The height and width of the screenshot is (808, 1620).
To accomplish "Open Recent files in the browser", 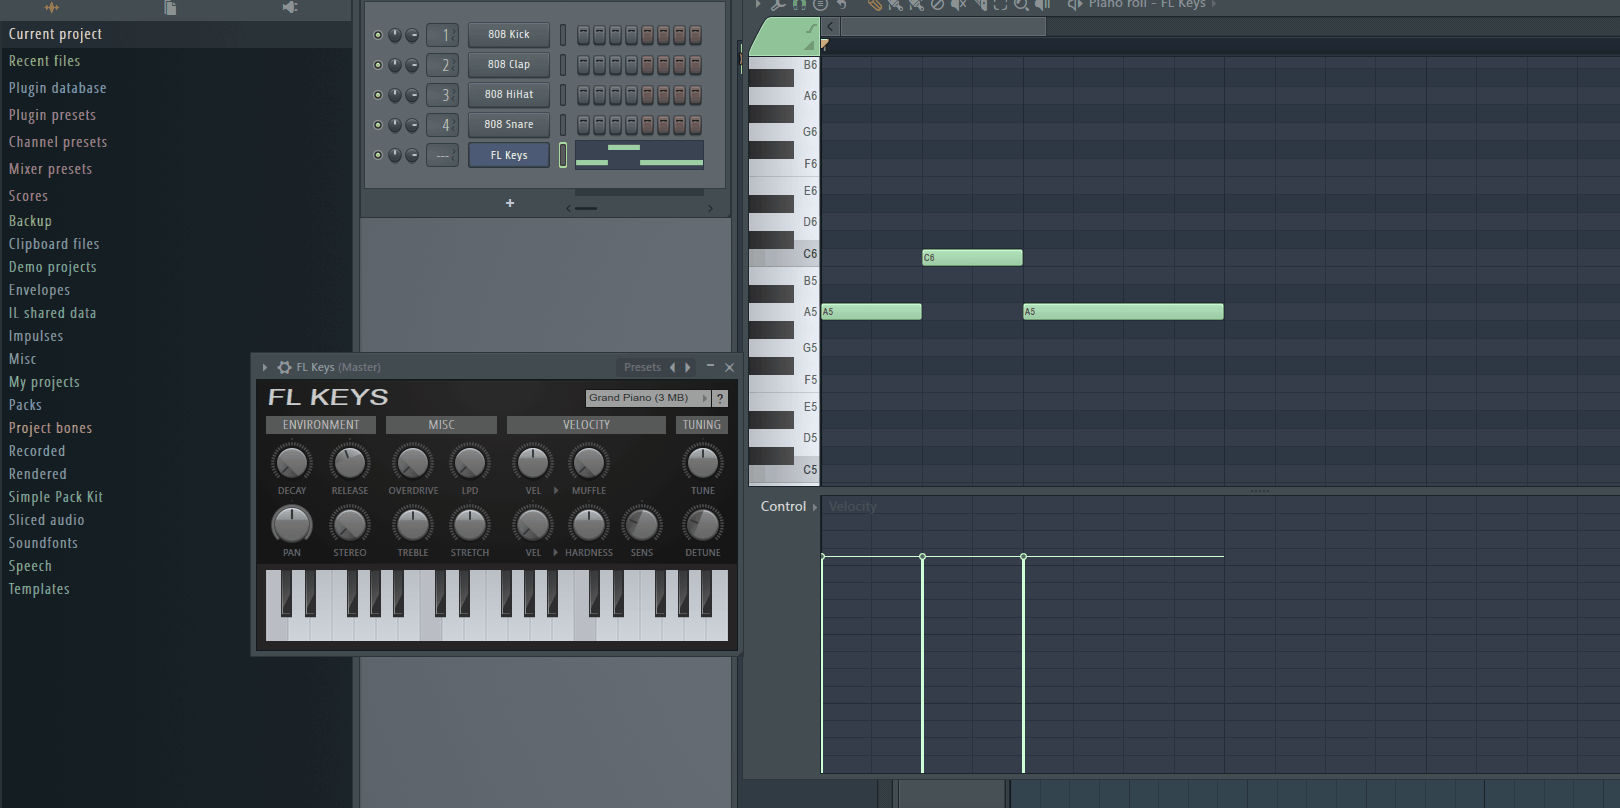I will pyautogui.click(x=44, y=61).
